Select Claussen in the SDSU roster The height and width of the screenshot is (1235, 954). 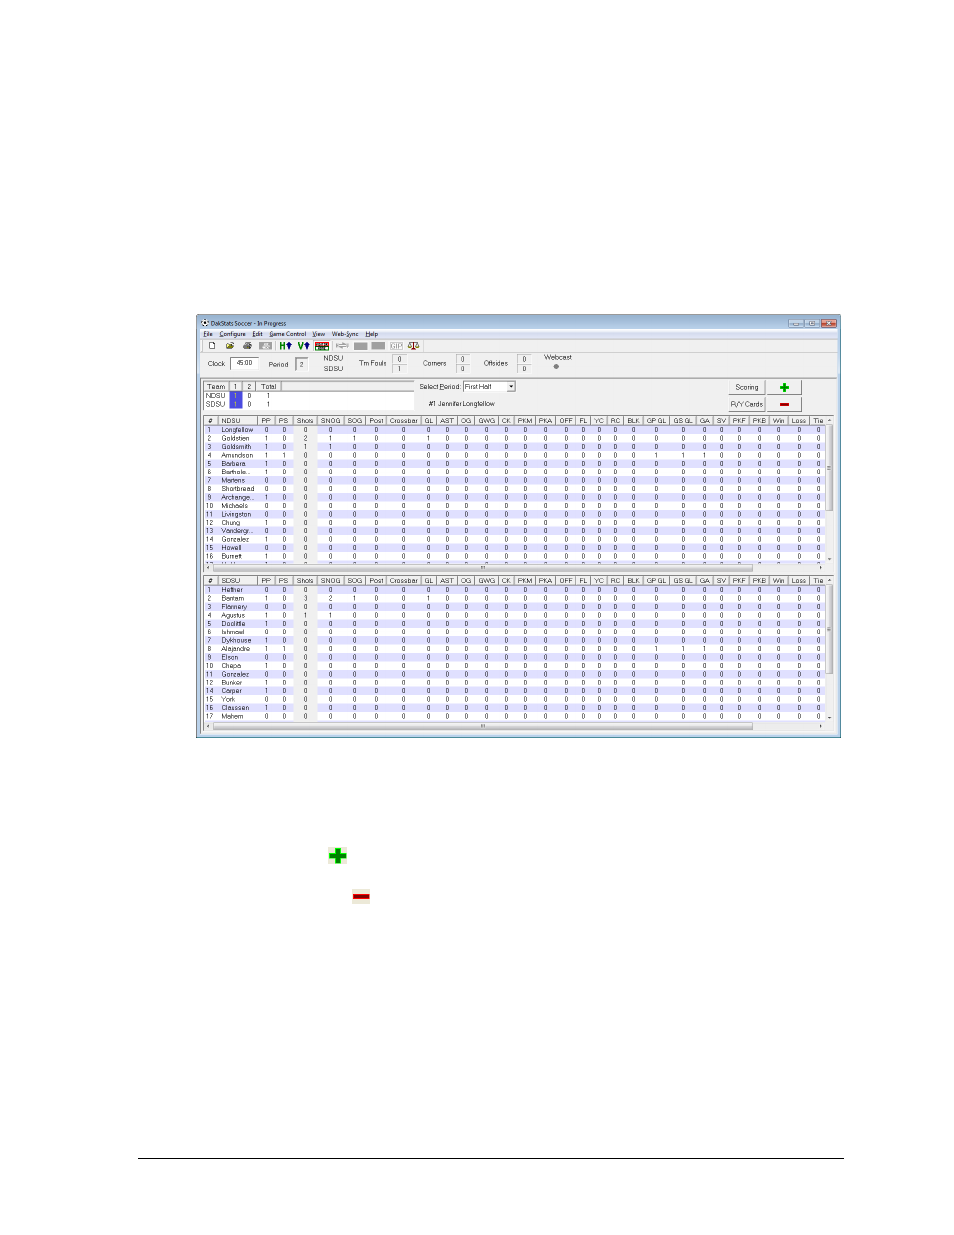pos(235,708)
